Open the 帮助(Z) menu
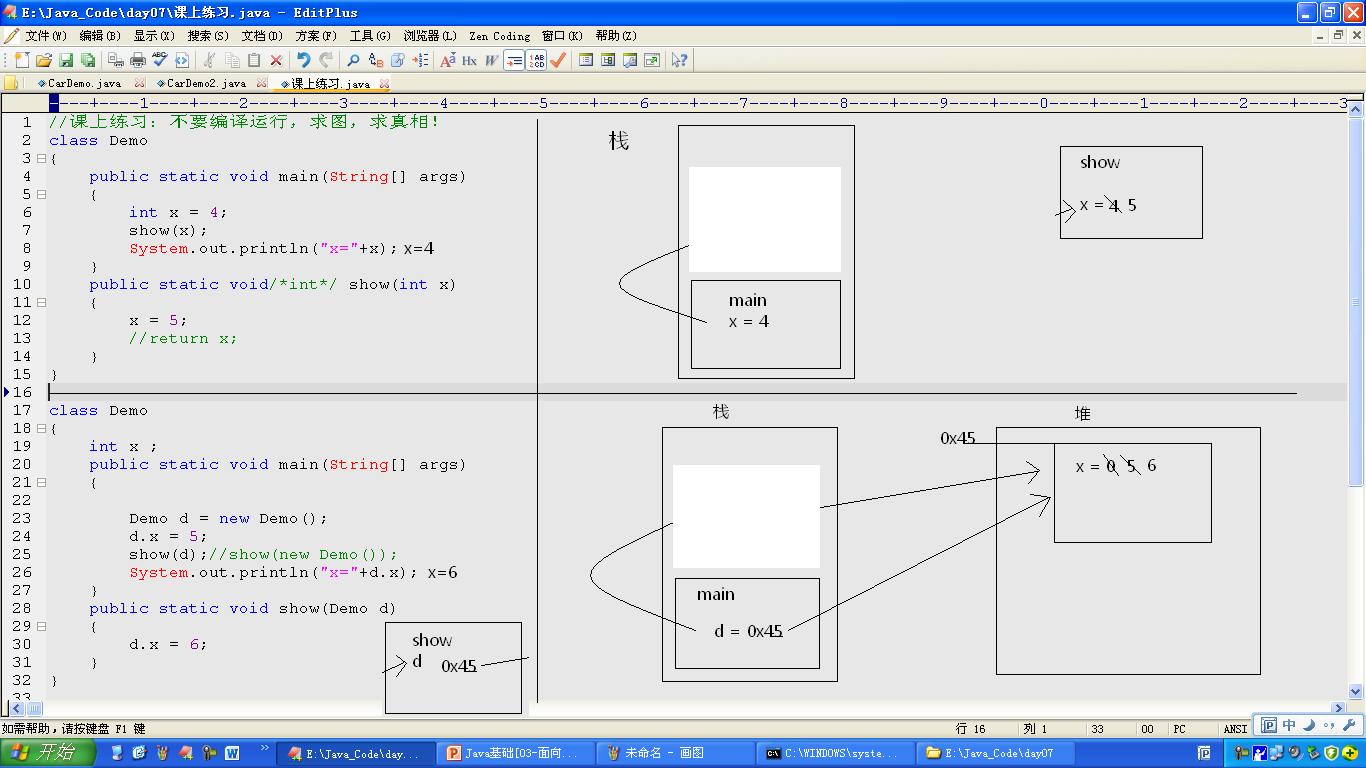This screenshot has height=768, width=1366. coord(616,36)
